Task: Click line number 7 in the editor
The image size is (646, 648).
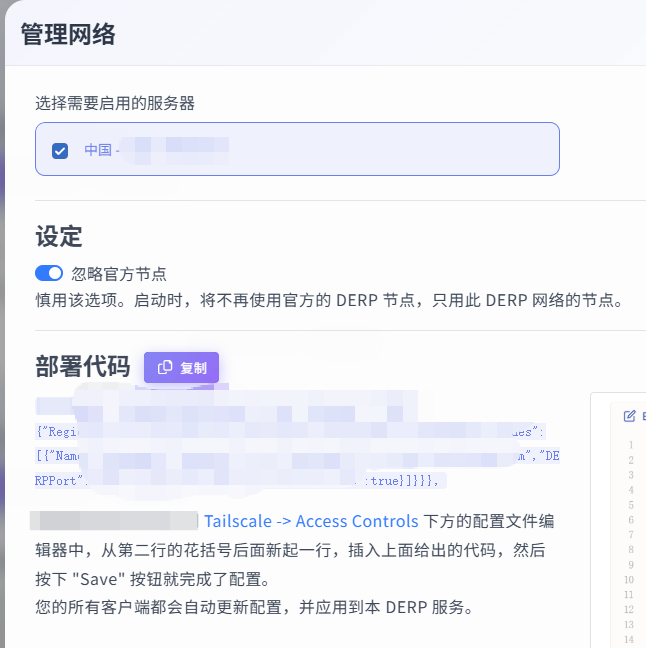Action: pos(631,535)
